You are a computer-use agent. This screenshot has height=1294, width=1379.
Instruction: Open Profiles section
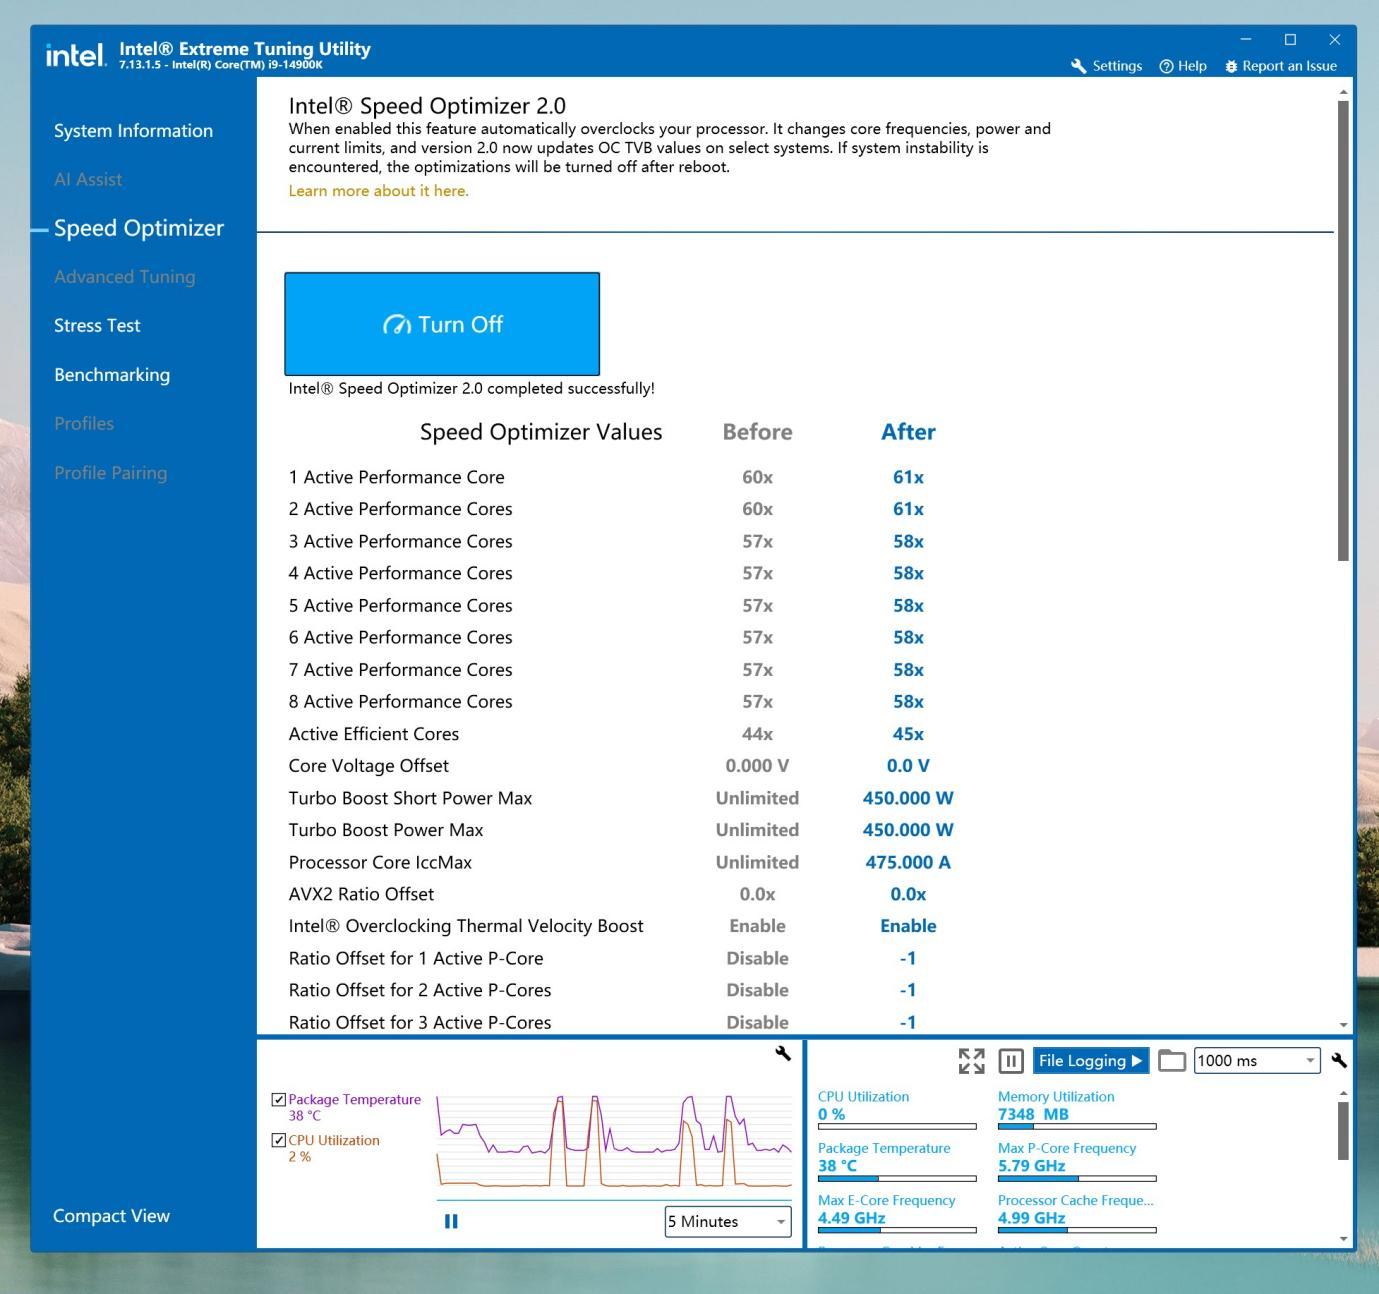tap(84, 424)
